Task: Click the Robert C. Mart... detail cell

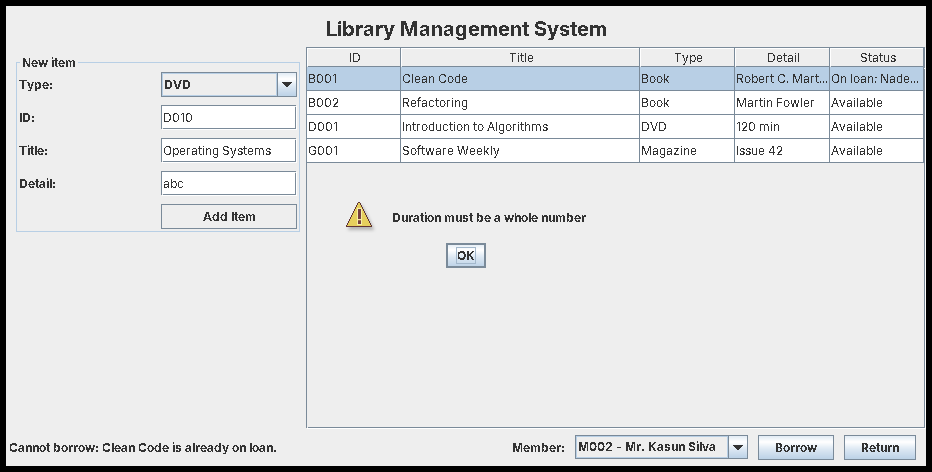Action: 782,78
